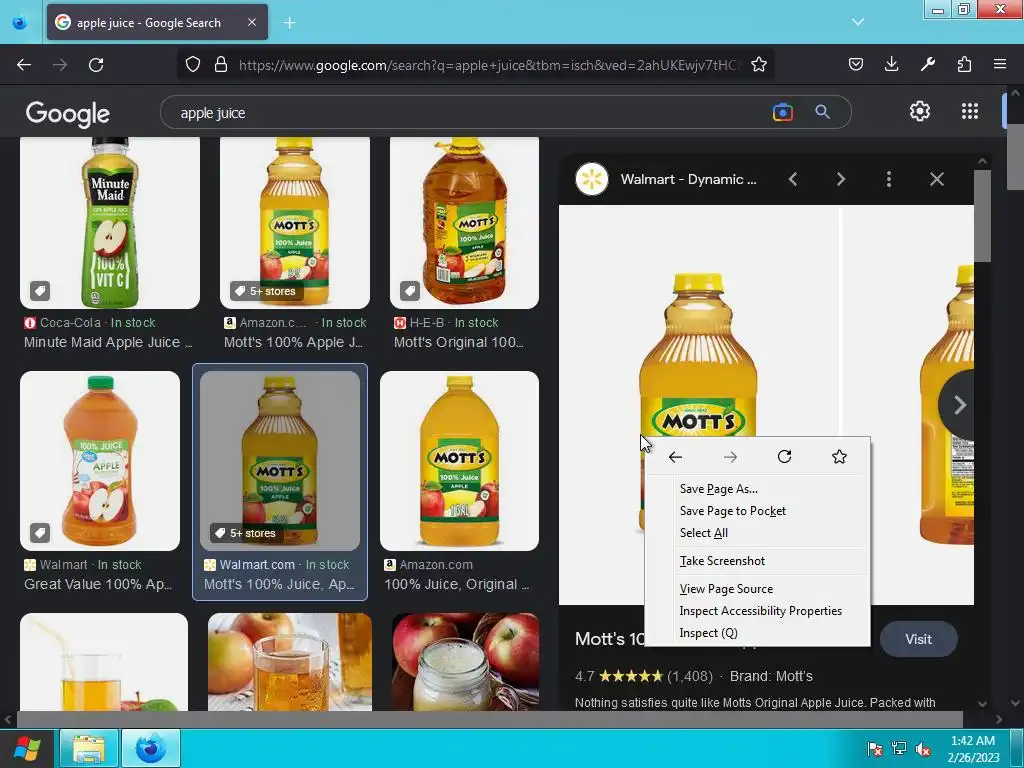Close the Walmart image preview panel
This screenshot has width=1024, height=768.
click(936, 179)
